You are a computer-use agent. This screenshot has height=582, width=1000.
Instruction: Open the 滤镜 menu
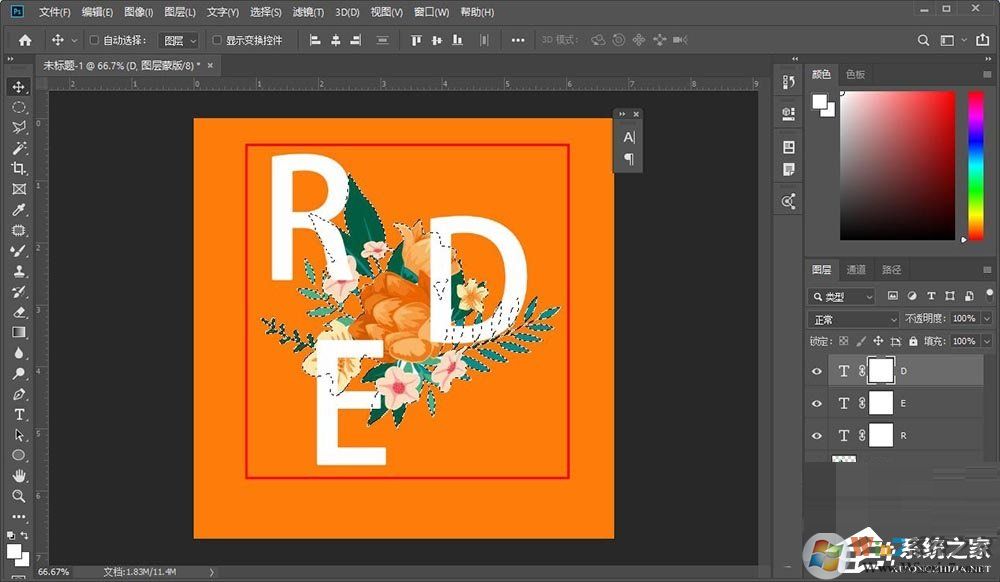click(x=308, y=12)
